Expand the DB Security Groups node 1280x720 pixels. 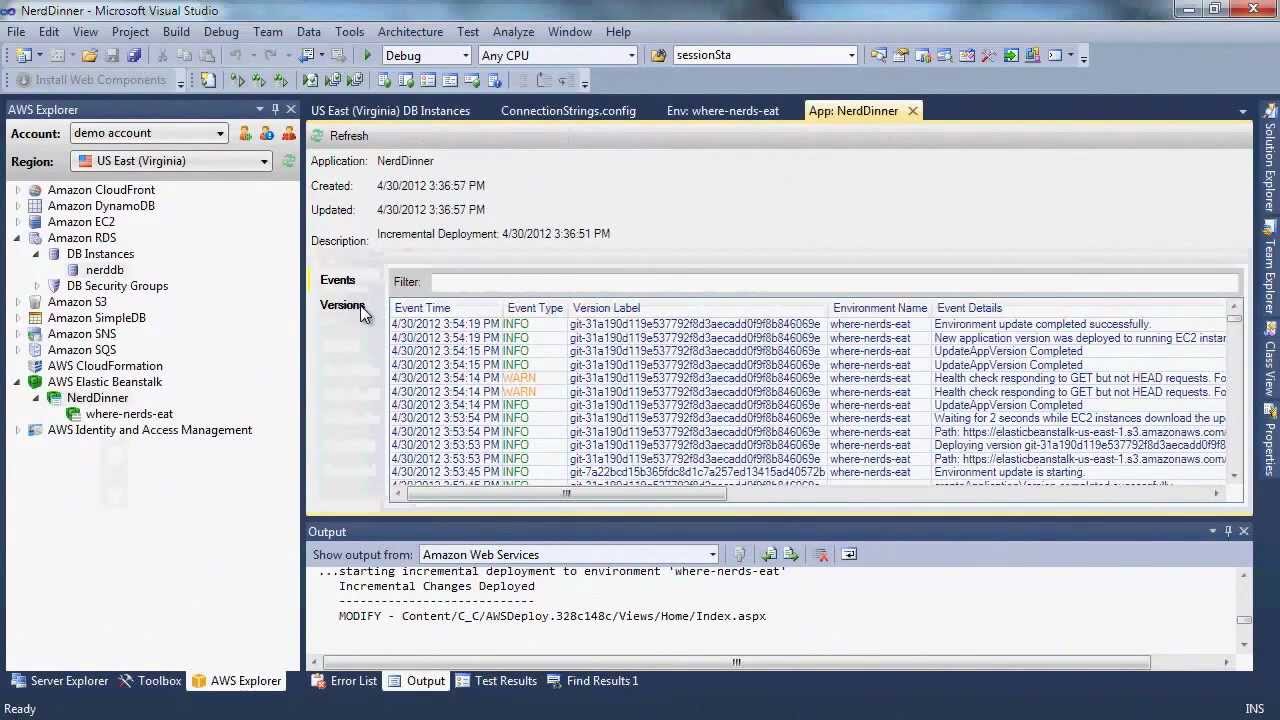click(36, 286)
